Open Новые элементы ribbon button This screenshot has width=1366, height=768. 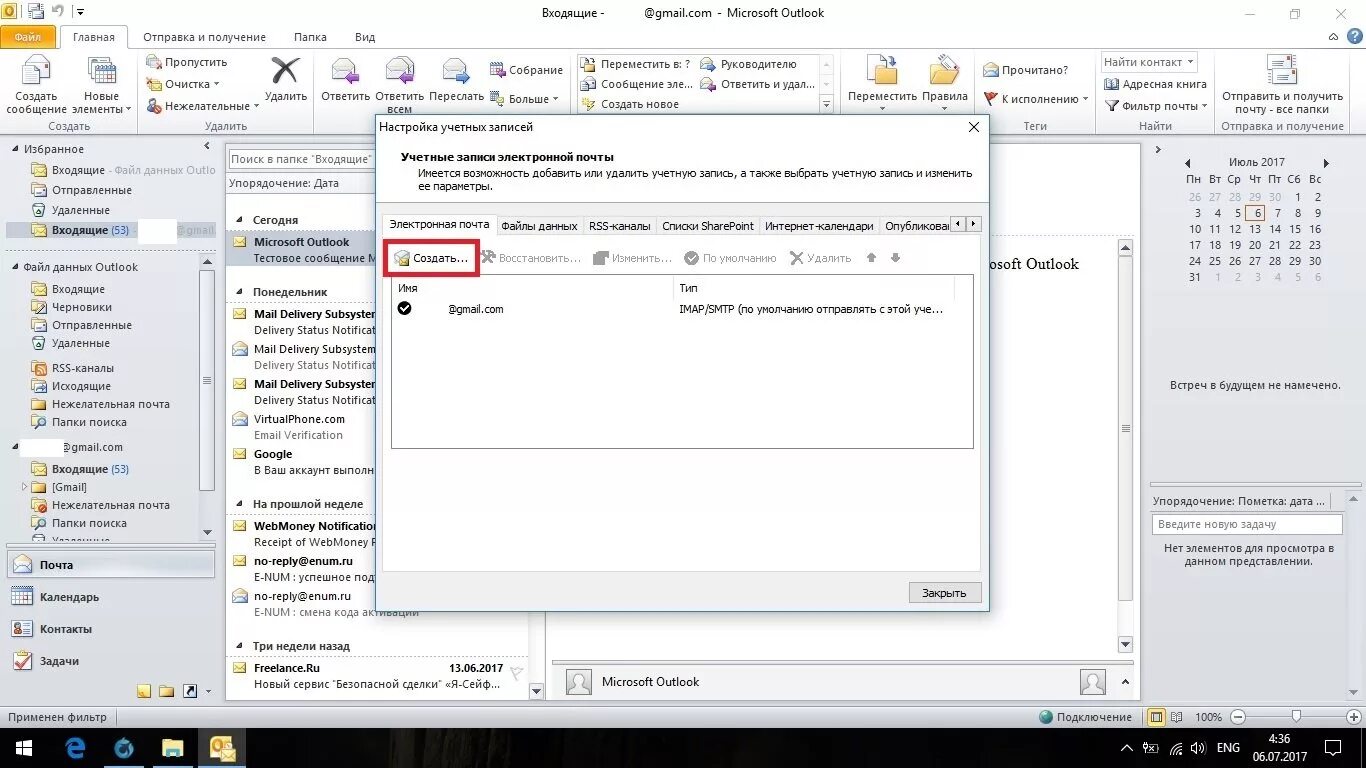[x=102, y=84]
